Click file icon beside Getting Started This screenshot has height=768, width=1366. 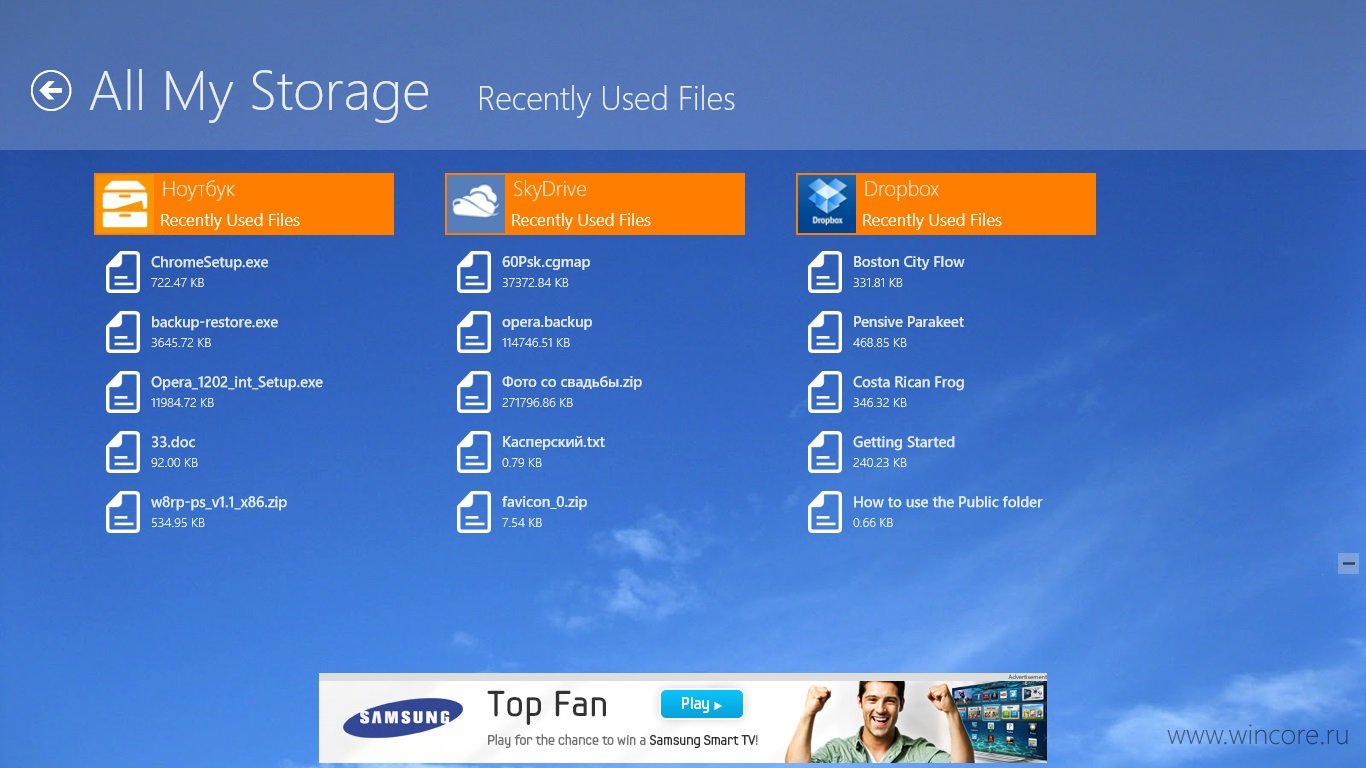point(825,452)
